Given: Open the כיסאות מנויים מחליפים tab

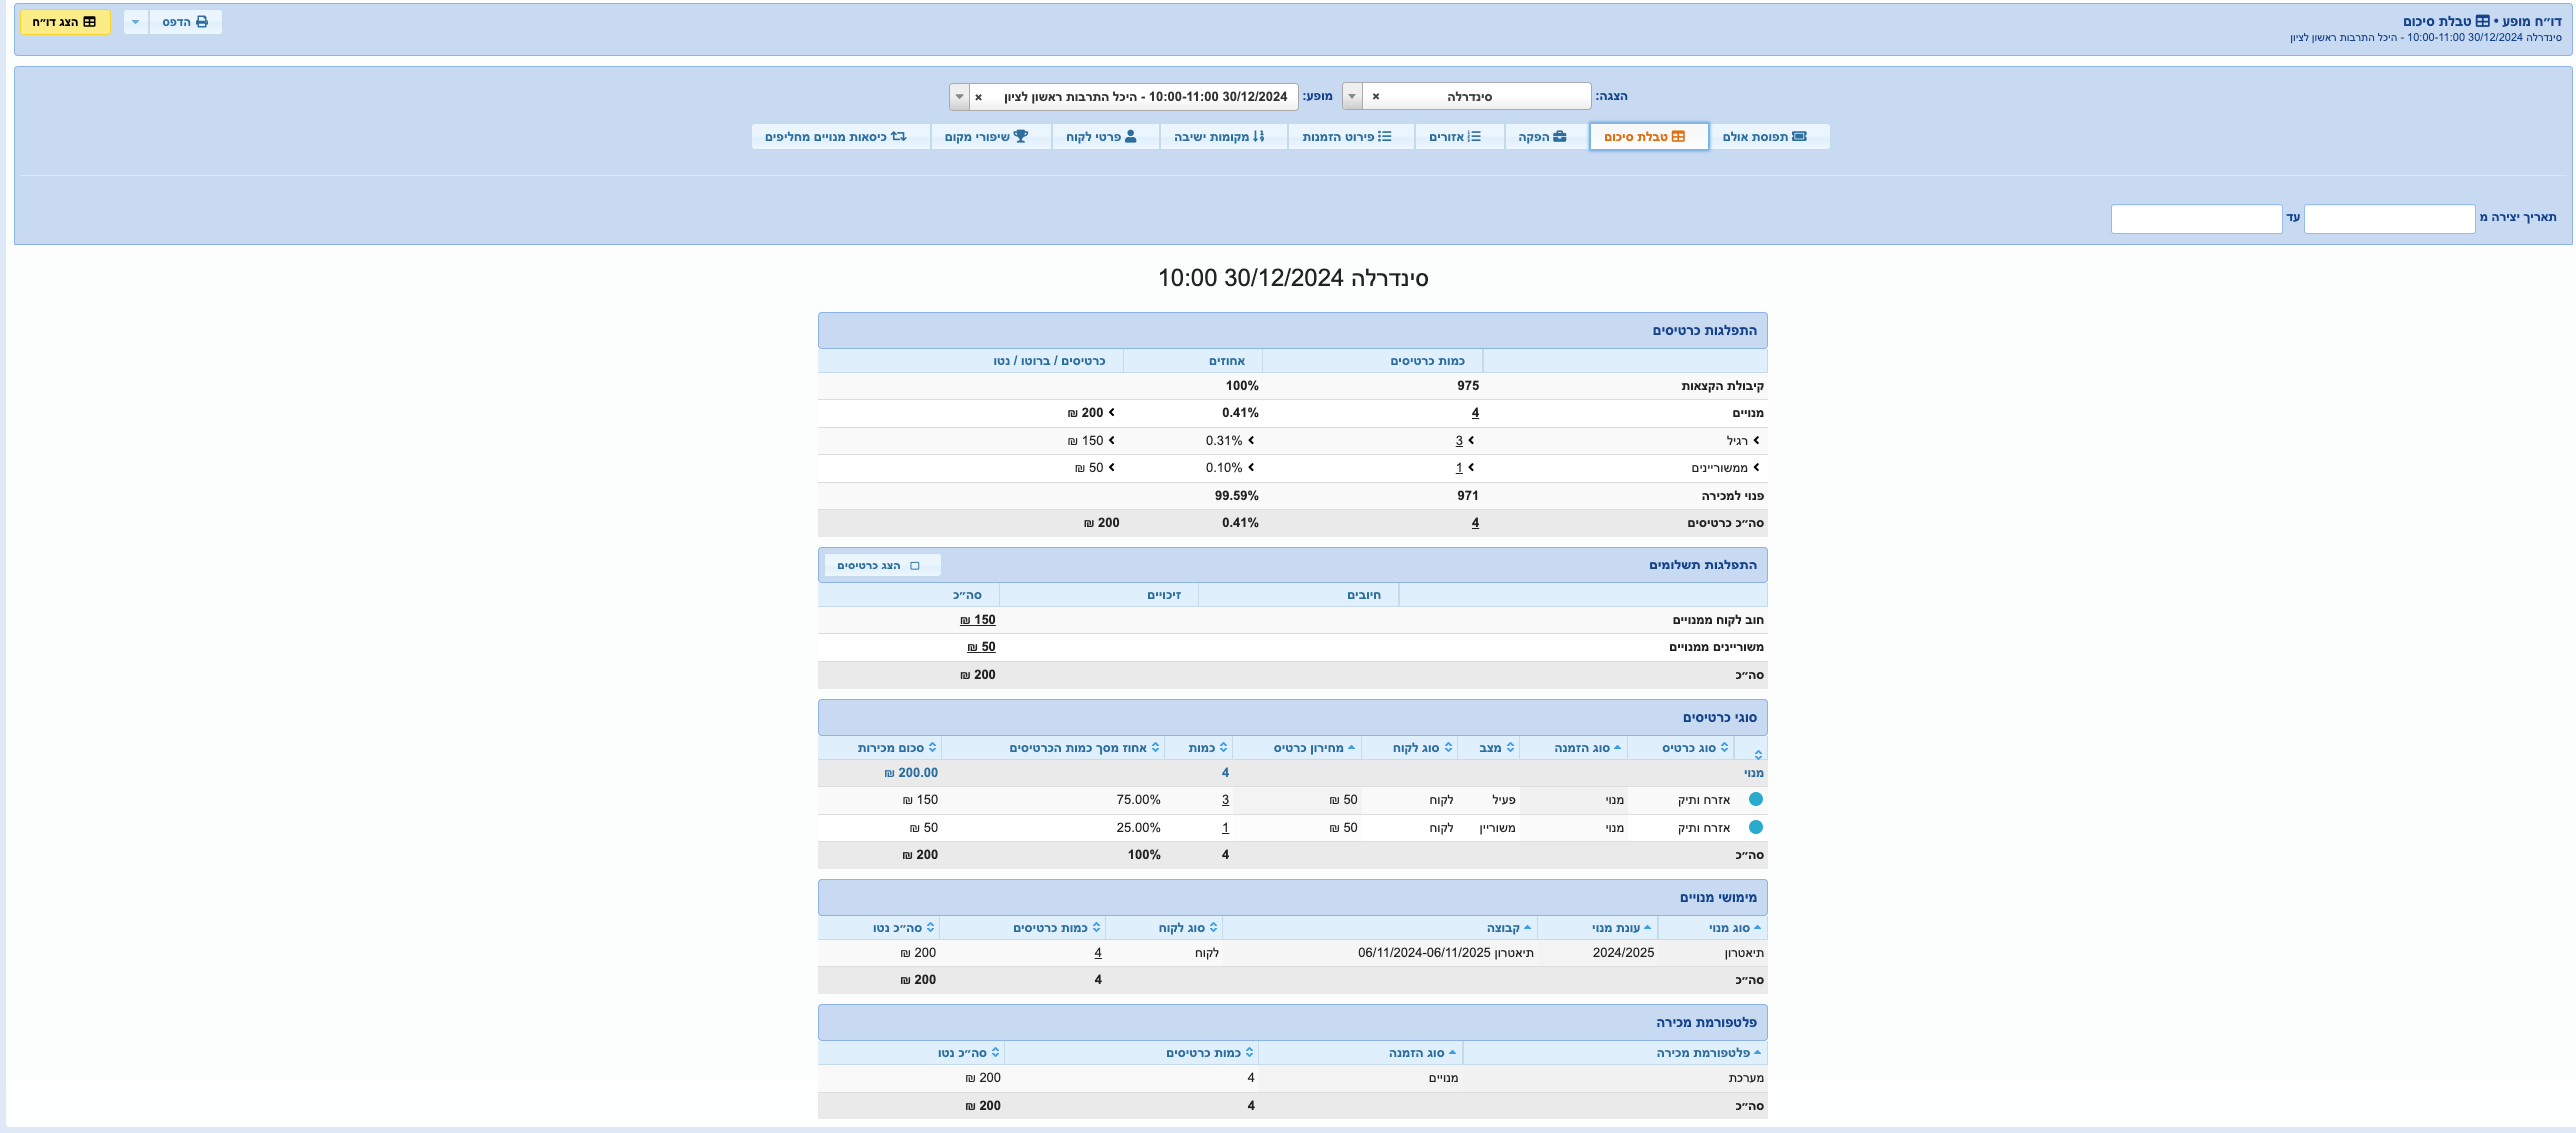Looking at the screenshot, I should tap(841, 137).
